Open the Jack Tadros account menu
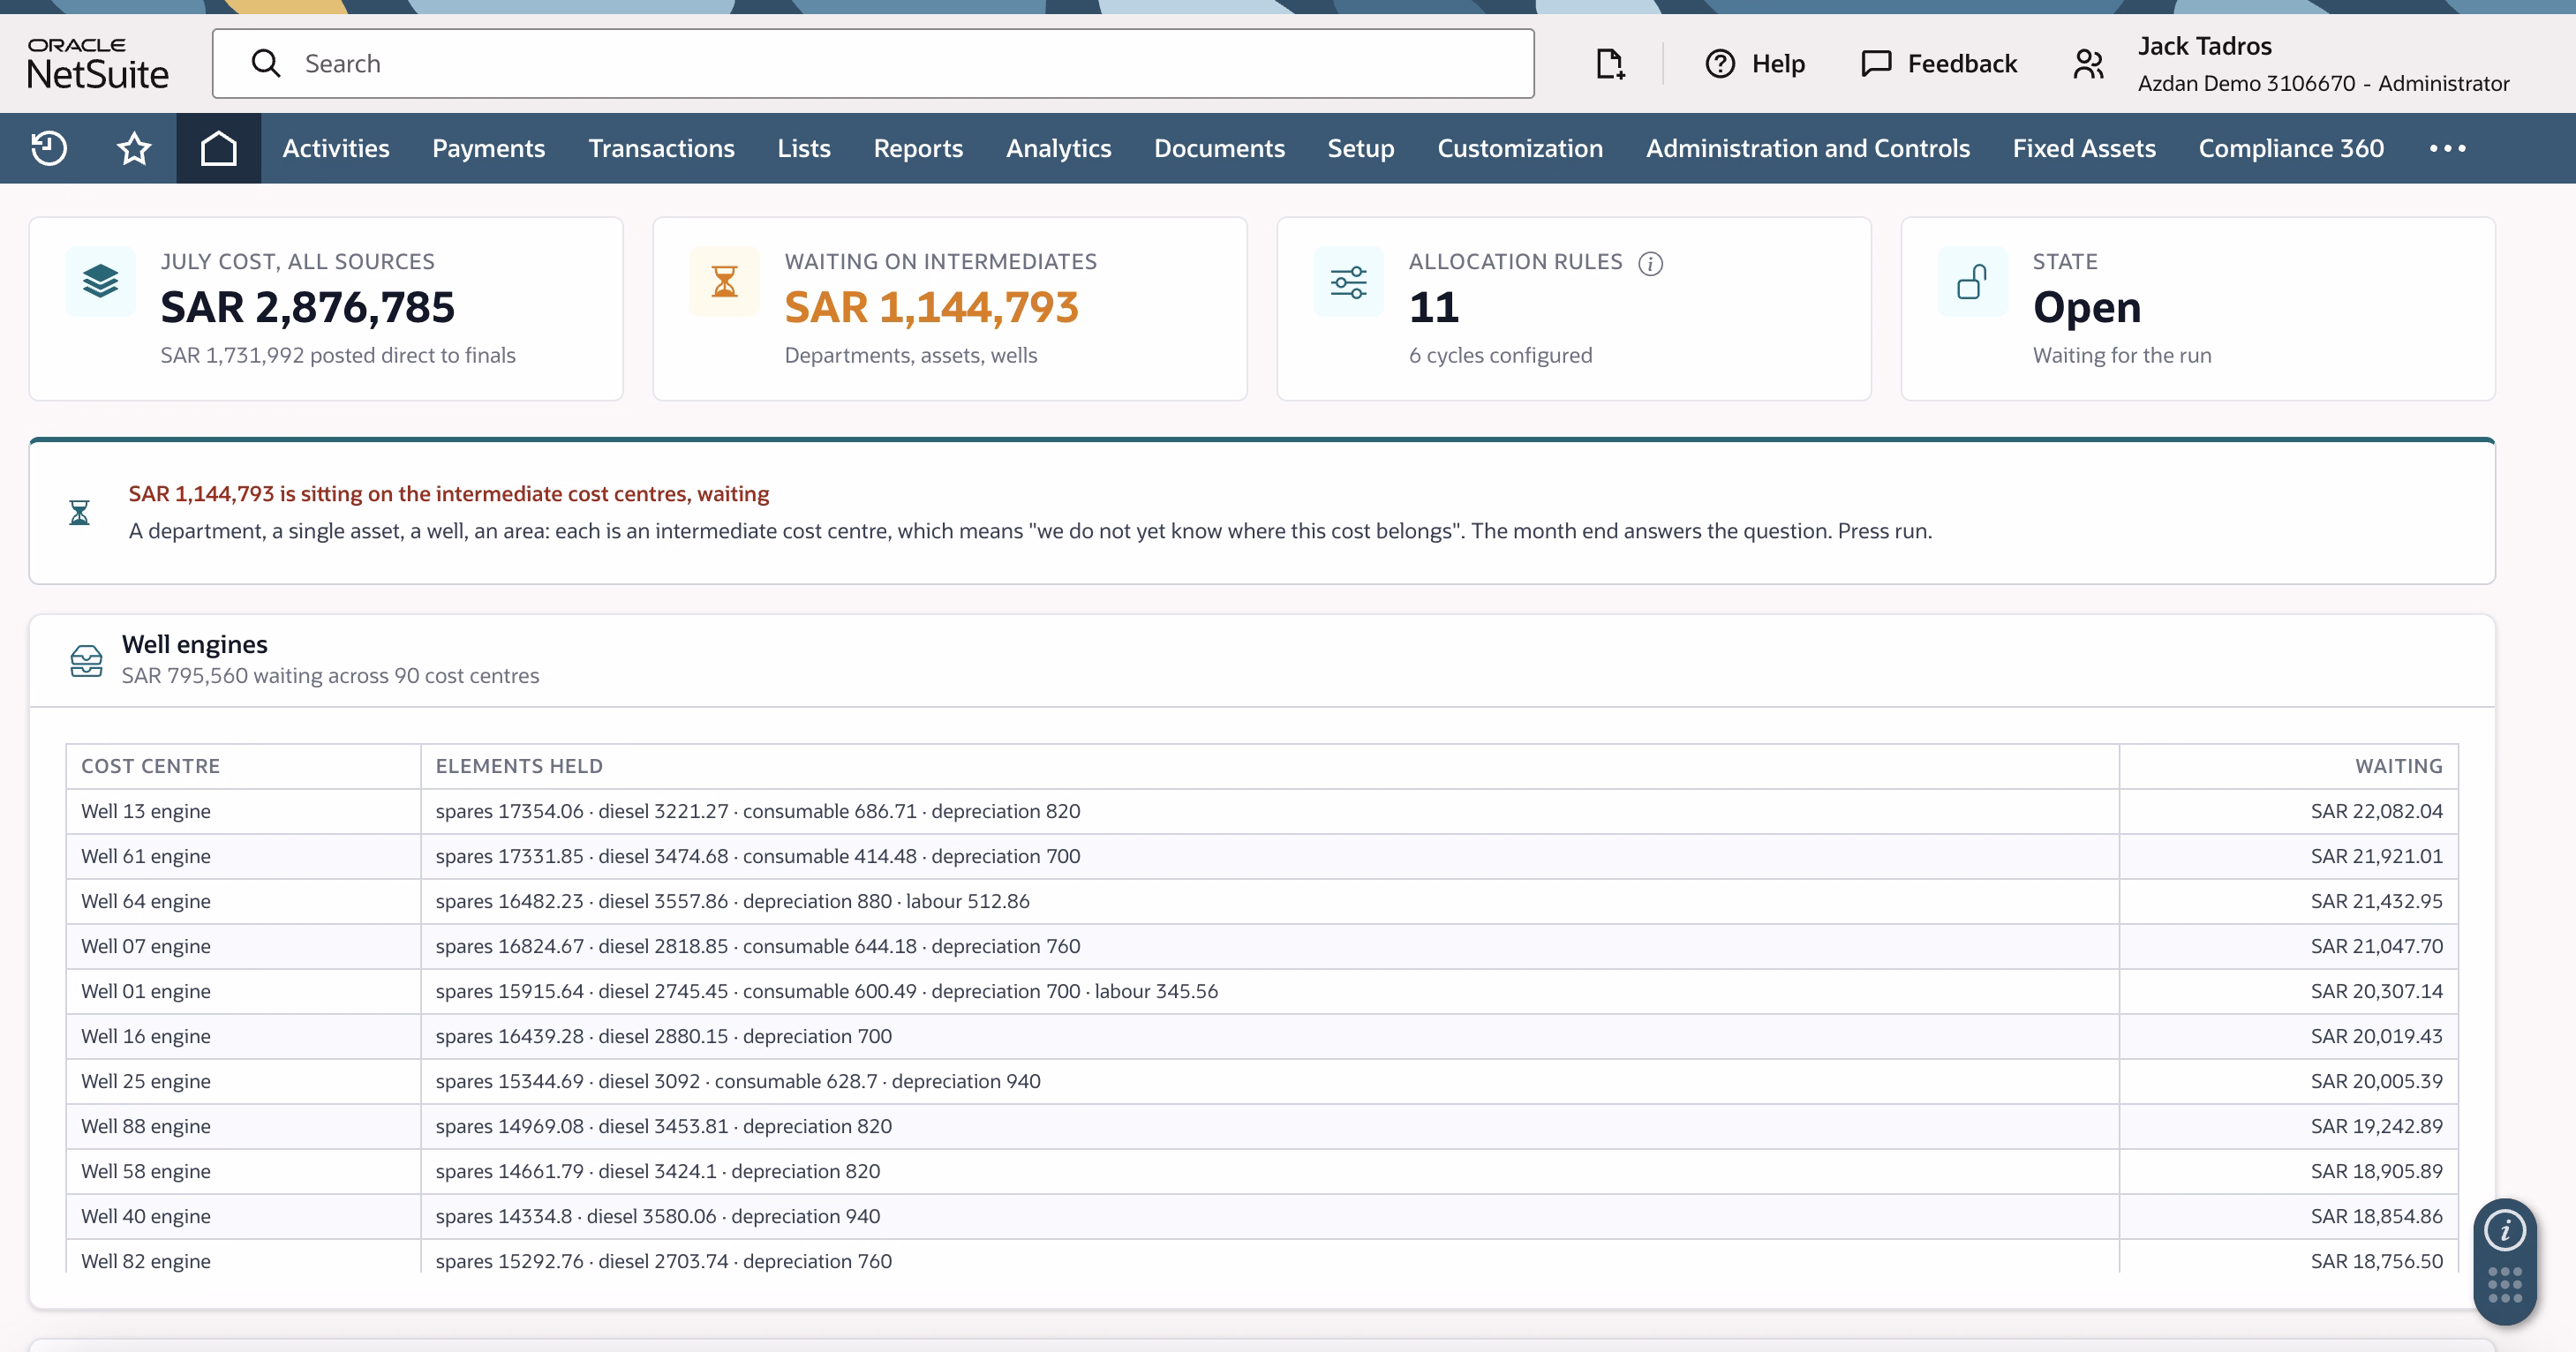 [x=2204, y=46]
